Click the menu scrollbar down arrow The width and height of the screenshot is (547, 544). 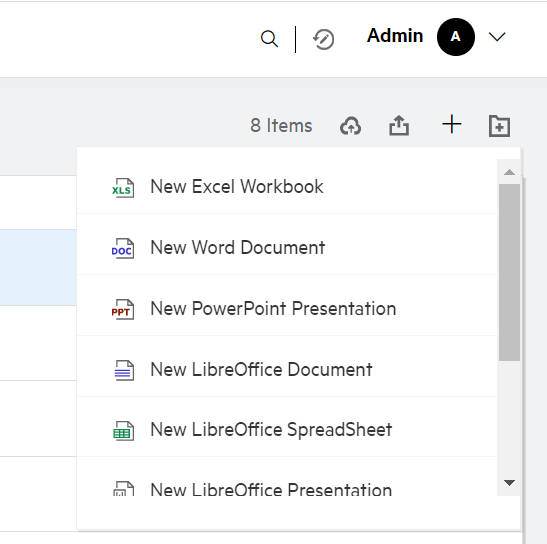(x=509, y=483)
